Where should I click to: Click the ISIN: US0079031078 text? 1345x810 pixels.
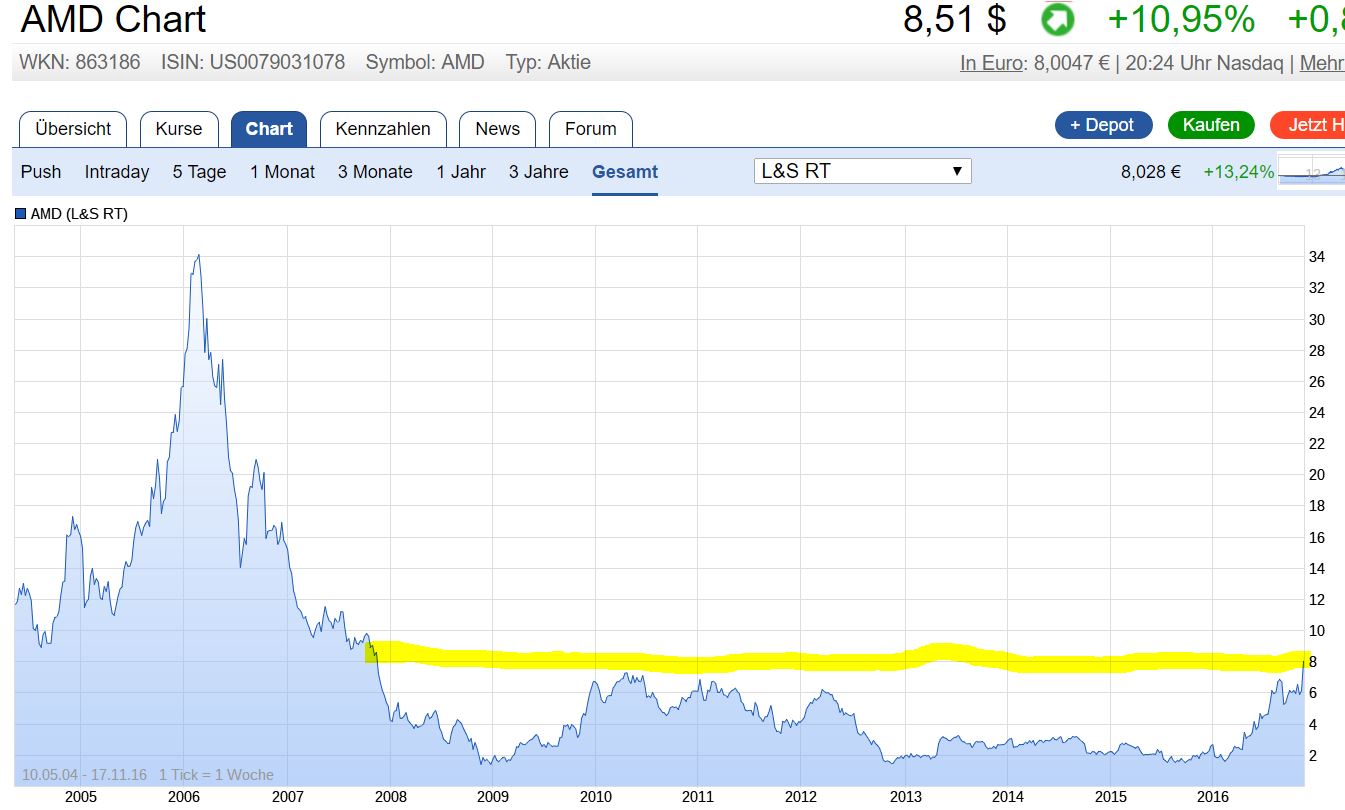click(253, 62)
